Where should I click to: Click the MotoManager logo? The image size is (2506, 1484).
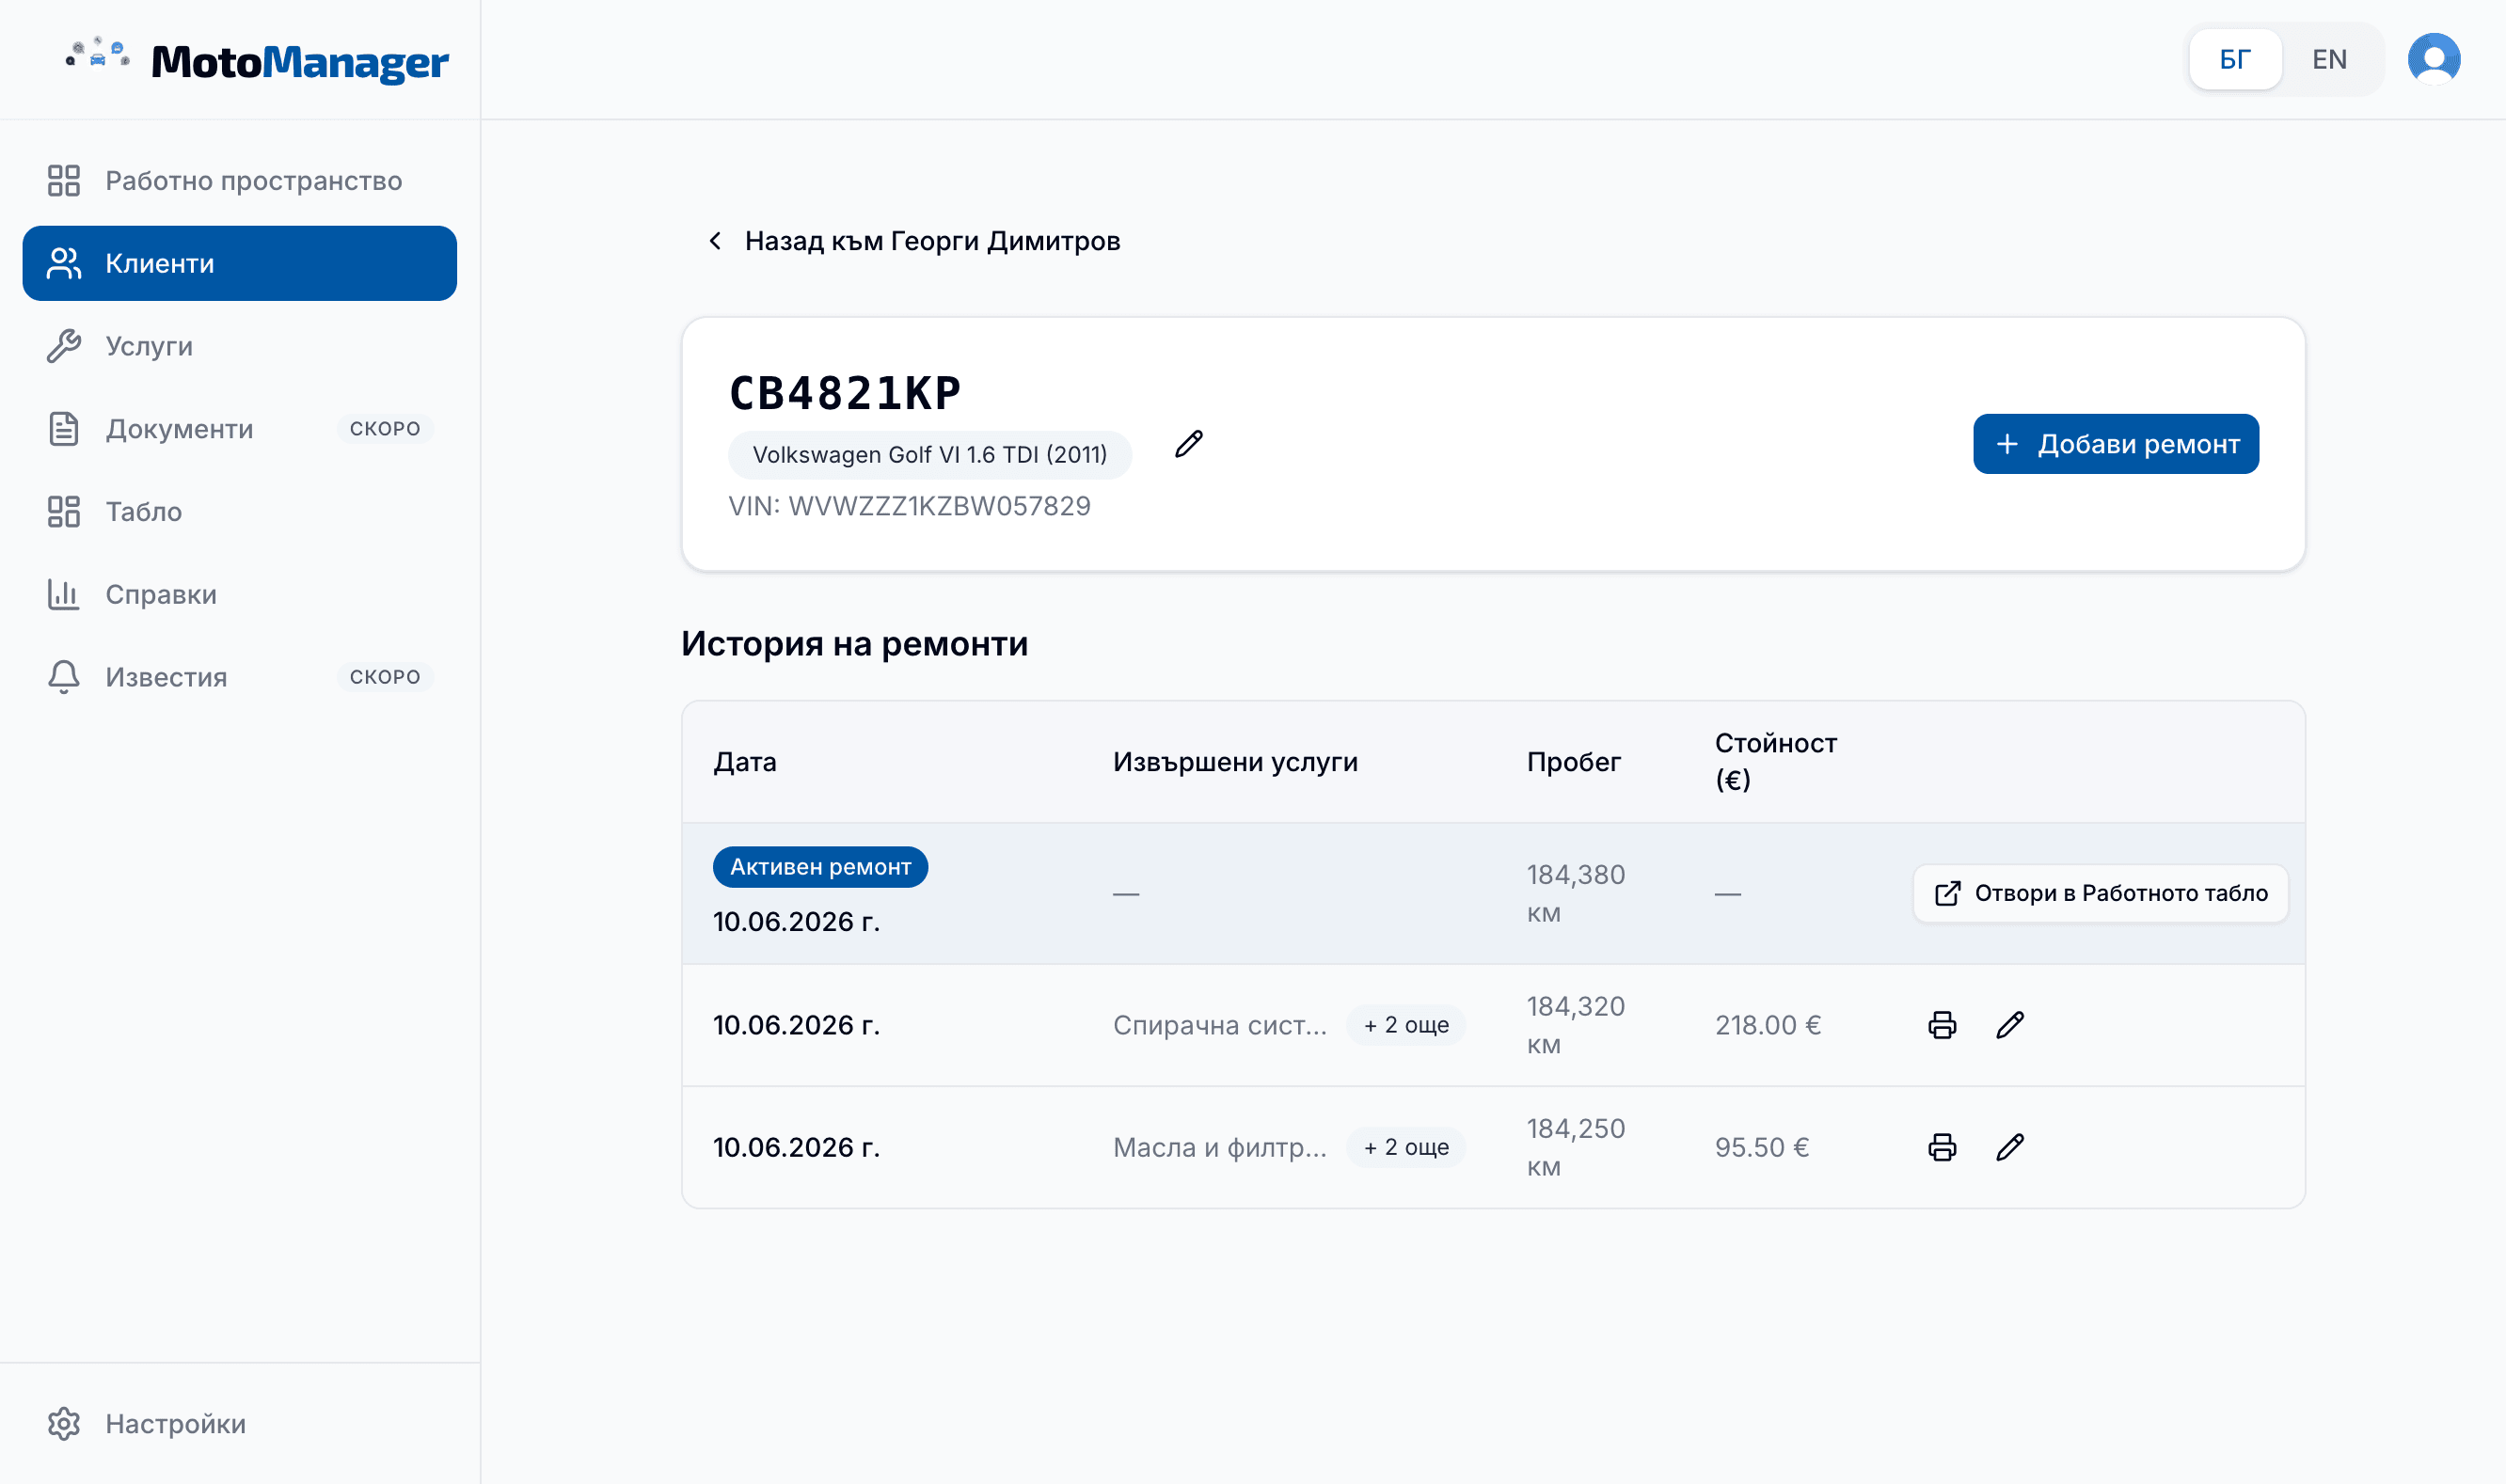[x=257, y=61]
